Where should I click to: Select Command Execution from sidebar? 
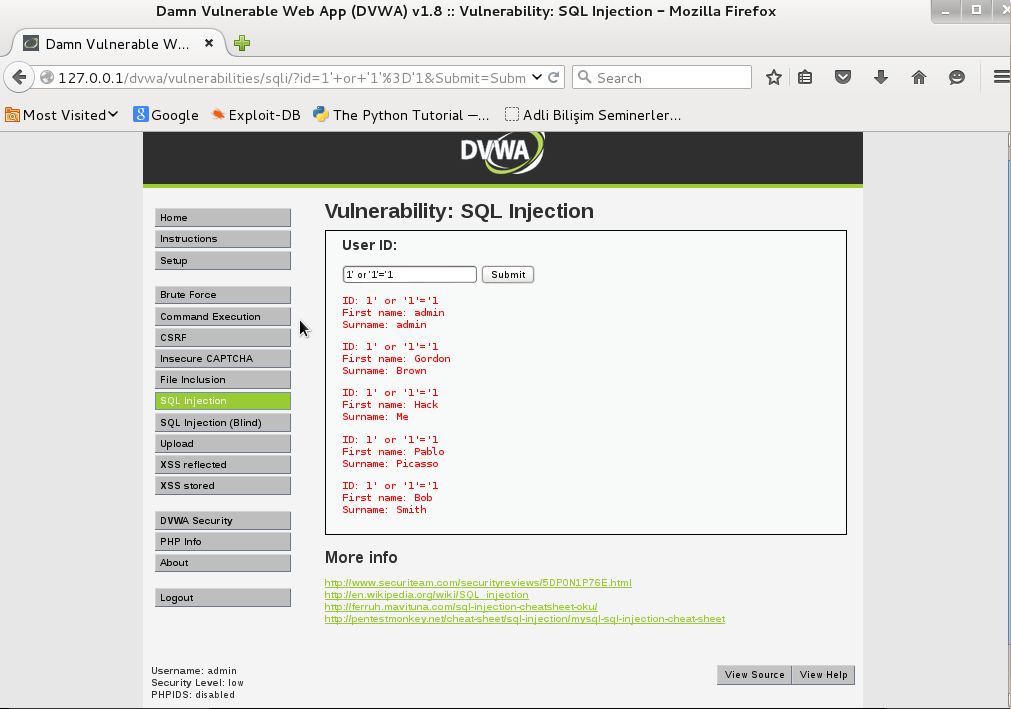coord(222,317)
